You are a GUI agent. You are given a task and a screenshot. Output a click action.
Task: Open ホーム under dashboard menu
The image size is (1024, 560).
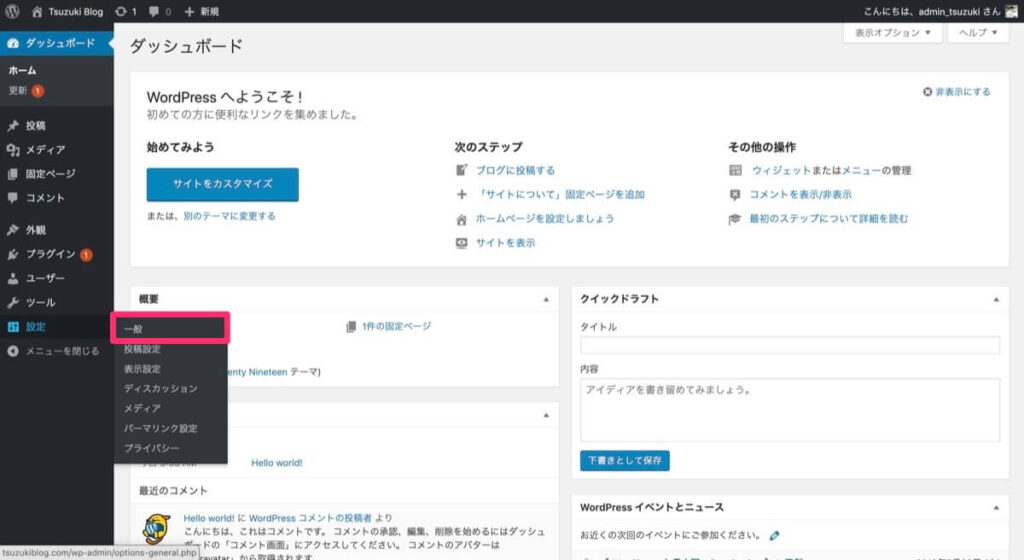pos(22,70)
